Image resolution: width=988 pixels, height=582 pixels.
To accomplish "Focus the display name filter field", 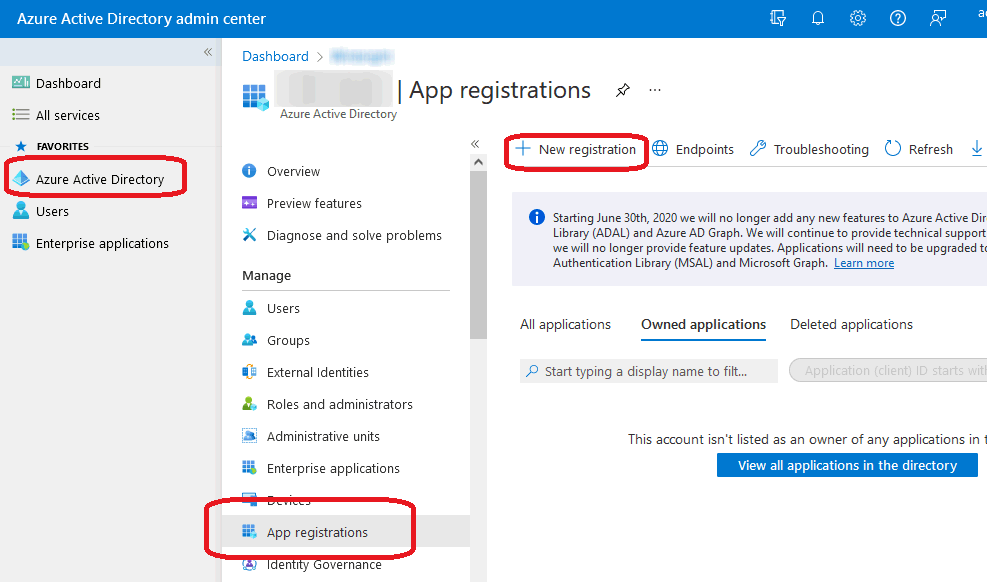I will [648, 371].
